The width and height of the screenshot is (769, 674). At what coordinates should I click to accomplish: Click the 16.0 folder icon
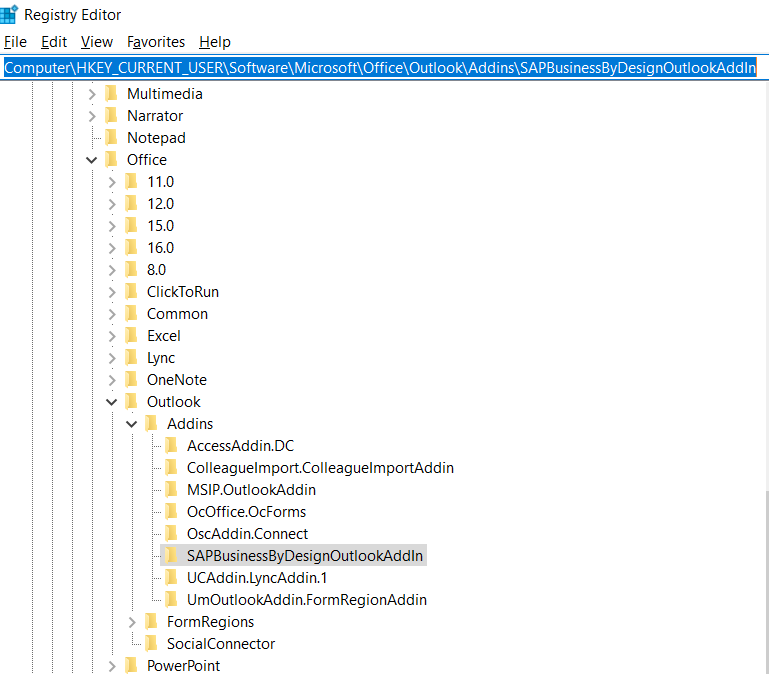[x=131, y=248]
